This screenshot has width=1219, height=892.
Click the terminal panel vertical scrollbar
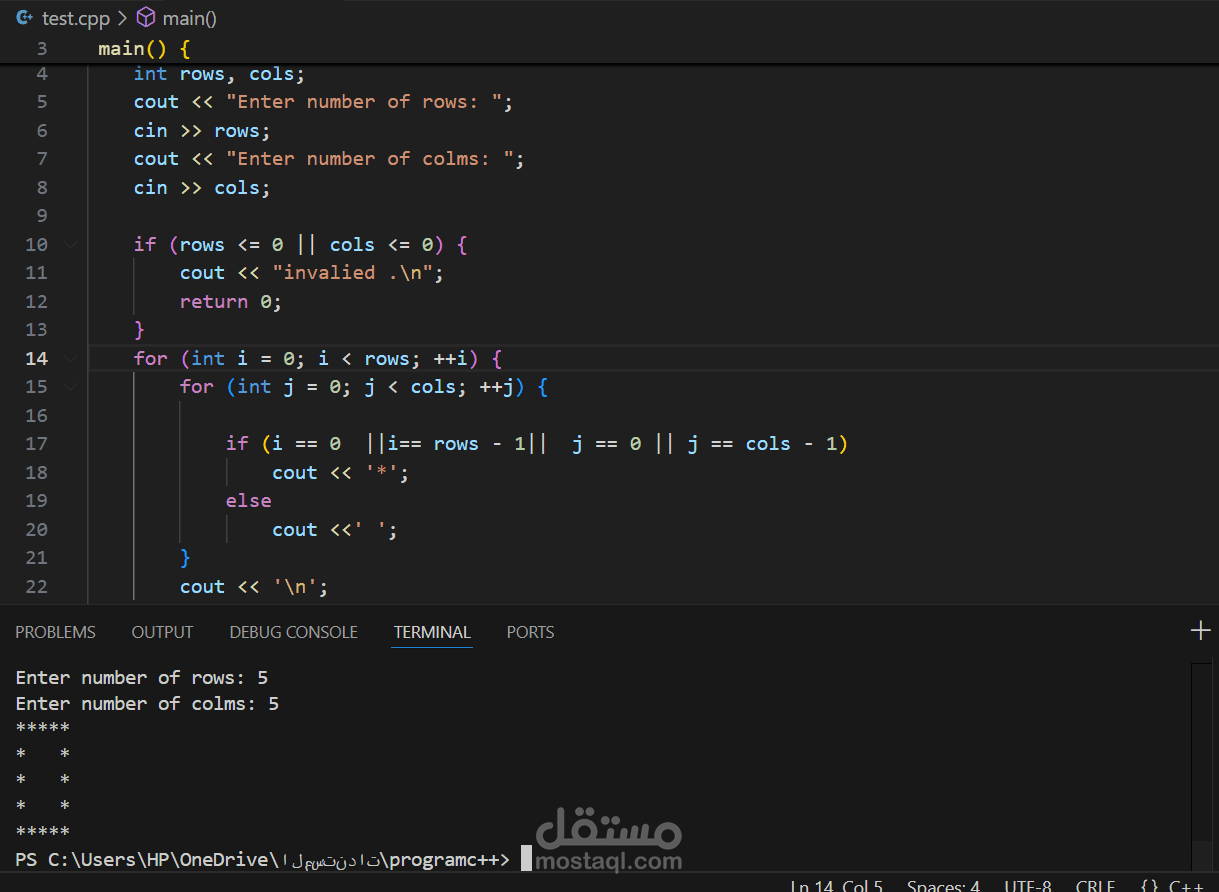coord(1201,765)
